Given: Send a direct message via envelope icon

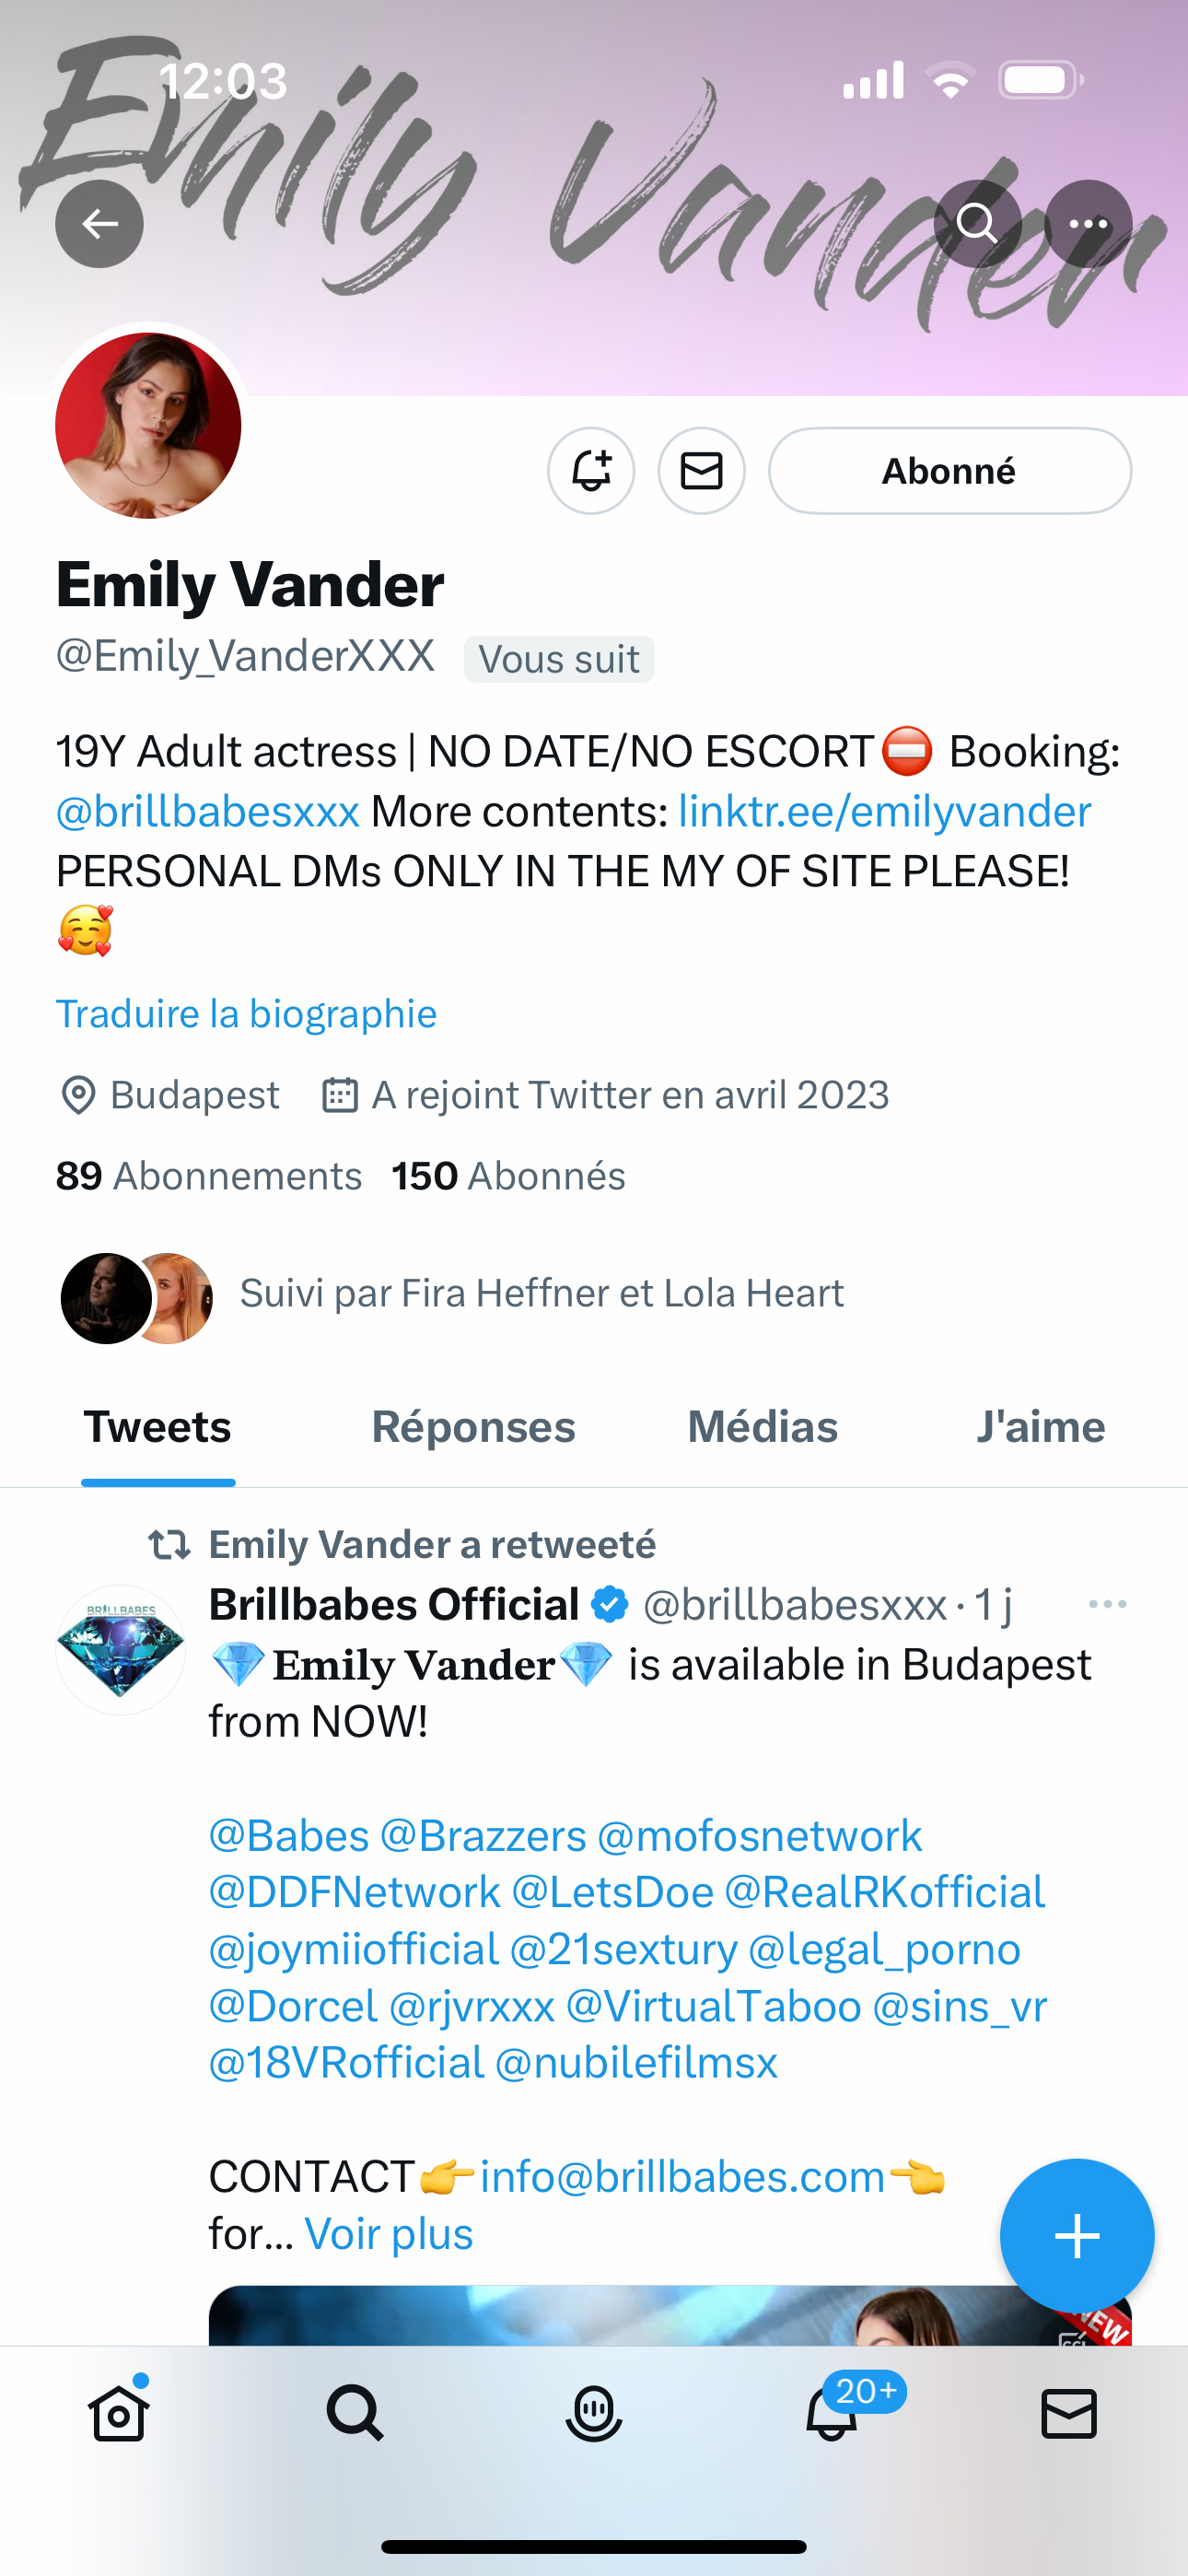Looking at the screenshot, I should 701,471.
